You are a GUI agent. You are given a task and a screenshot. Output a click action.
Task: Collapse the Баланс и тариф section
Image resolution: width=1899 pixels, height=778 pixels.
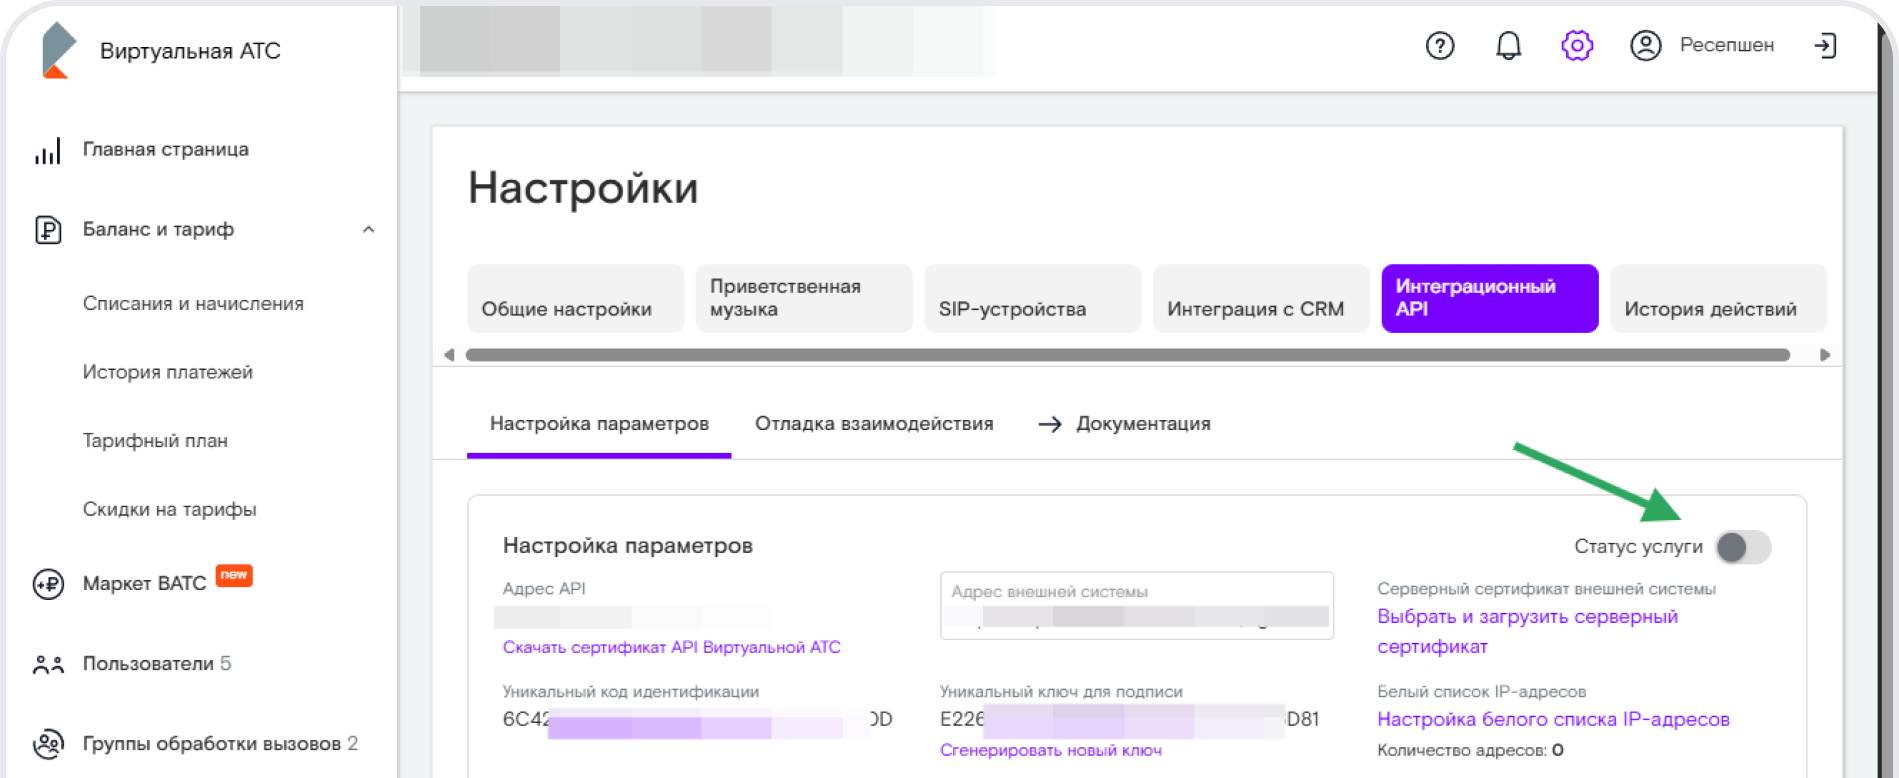tap(368, 230)
